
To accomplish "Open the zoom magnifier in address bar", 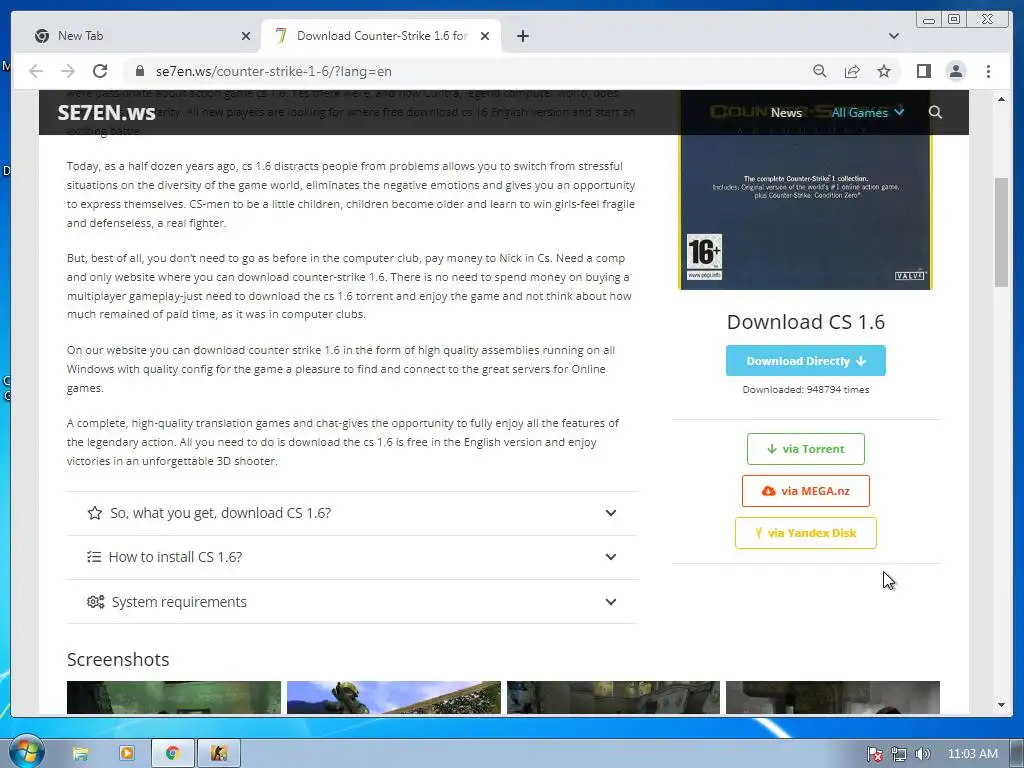I will click(820, 71).
